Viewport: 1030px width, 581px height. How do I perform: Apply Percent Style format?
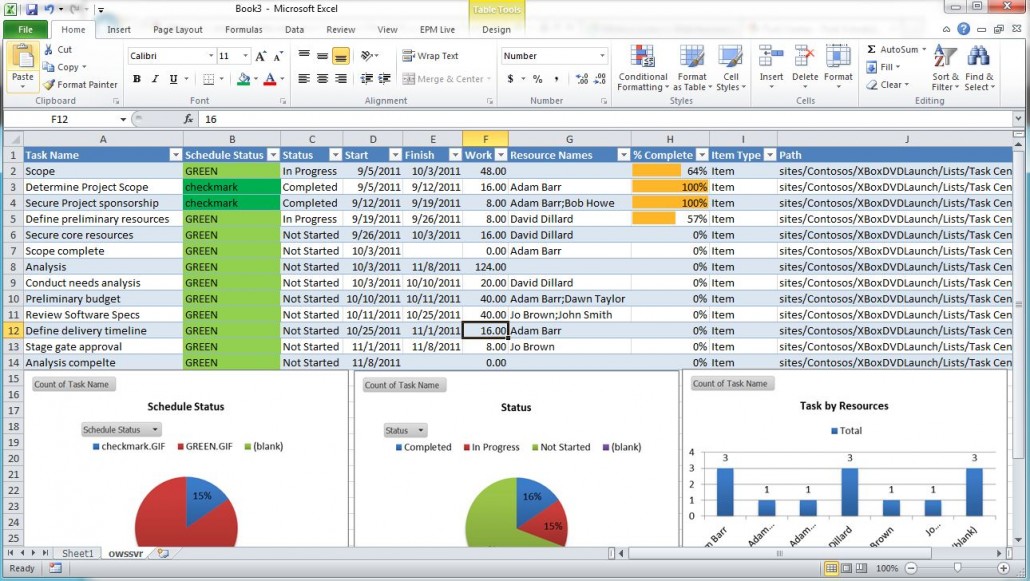click(538, 79)
